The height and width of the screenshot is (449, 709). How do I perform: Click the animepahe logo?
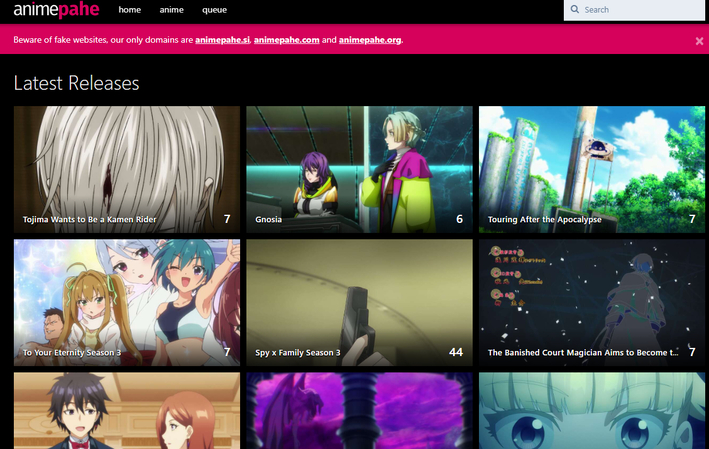[56, 9]
